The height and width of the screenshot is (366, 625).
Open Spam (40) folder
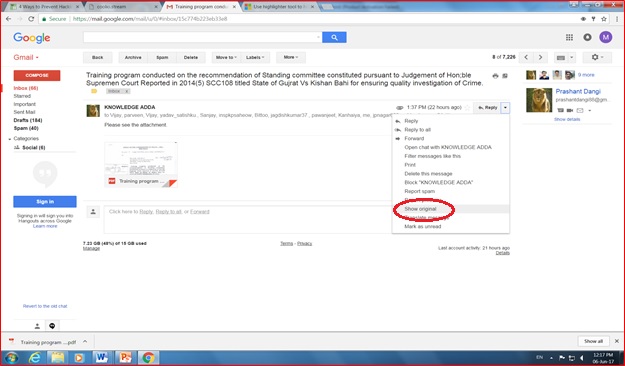point(26,128)
